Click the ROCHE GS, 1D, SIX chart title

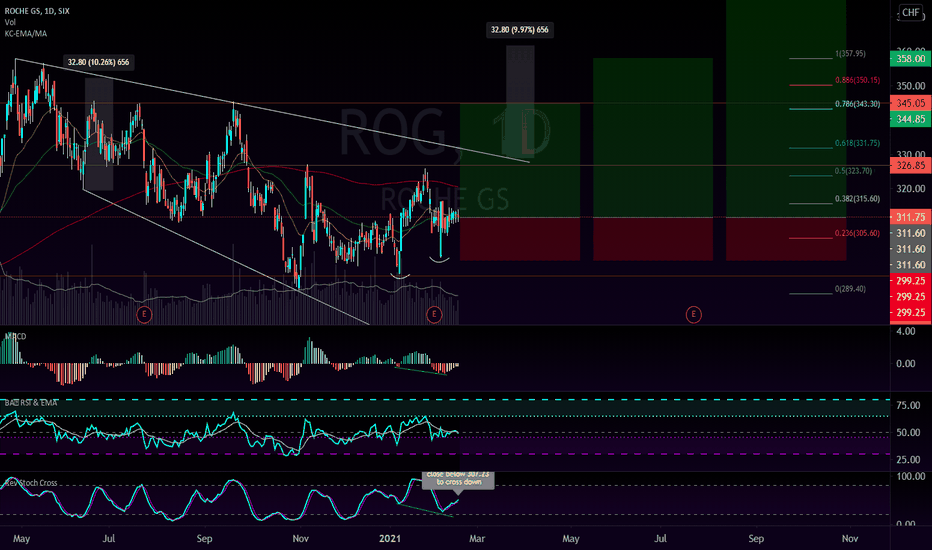[x=37, y=11]
